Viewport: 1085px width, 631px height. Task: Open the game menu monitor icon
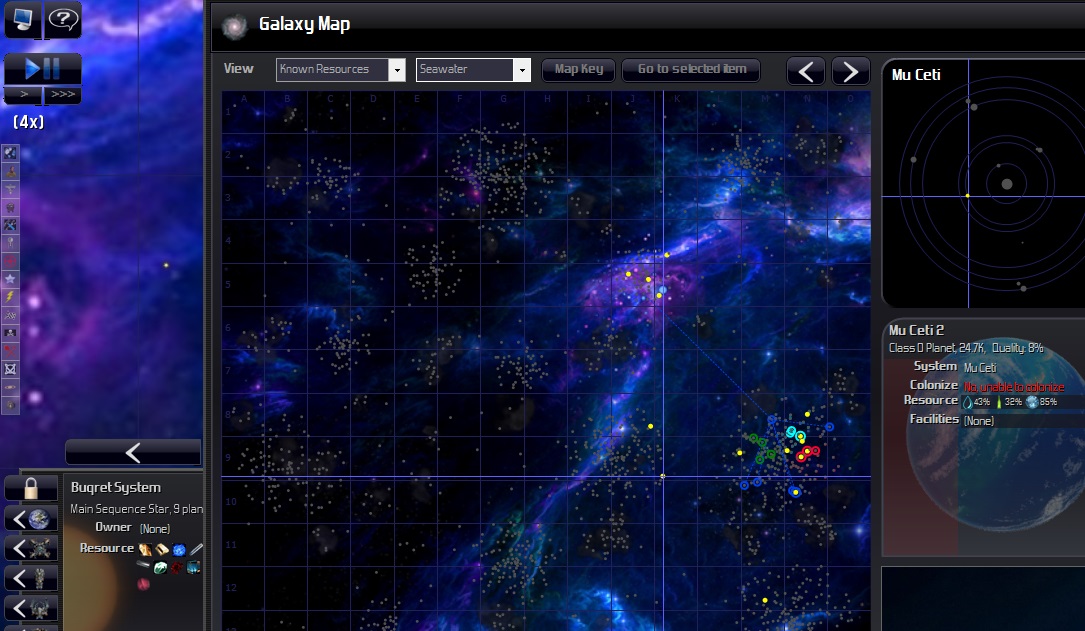[x=22, y=19]
